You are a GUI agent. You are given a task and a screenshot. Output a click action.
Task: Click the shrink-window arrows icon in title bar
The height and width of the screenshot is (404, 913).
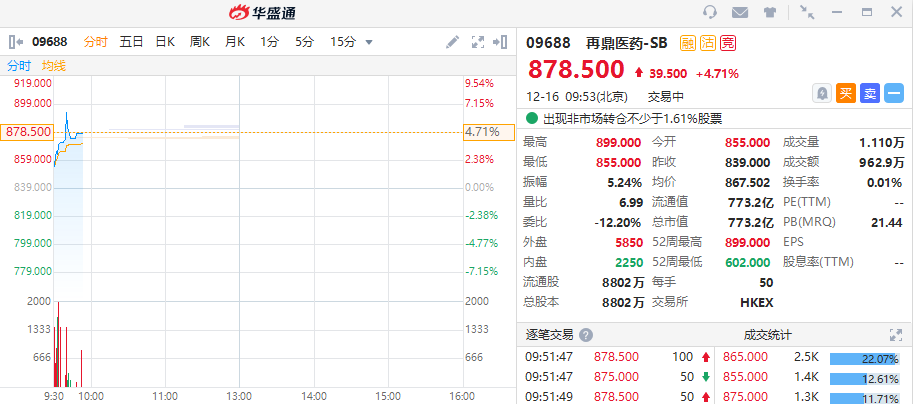807,12
